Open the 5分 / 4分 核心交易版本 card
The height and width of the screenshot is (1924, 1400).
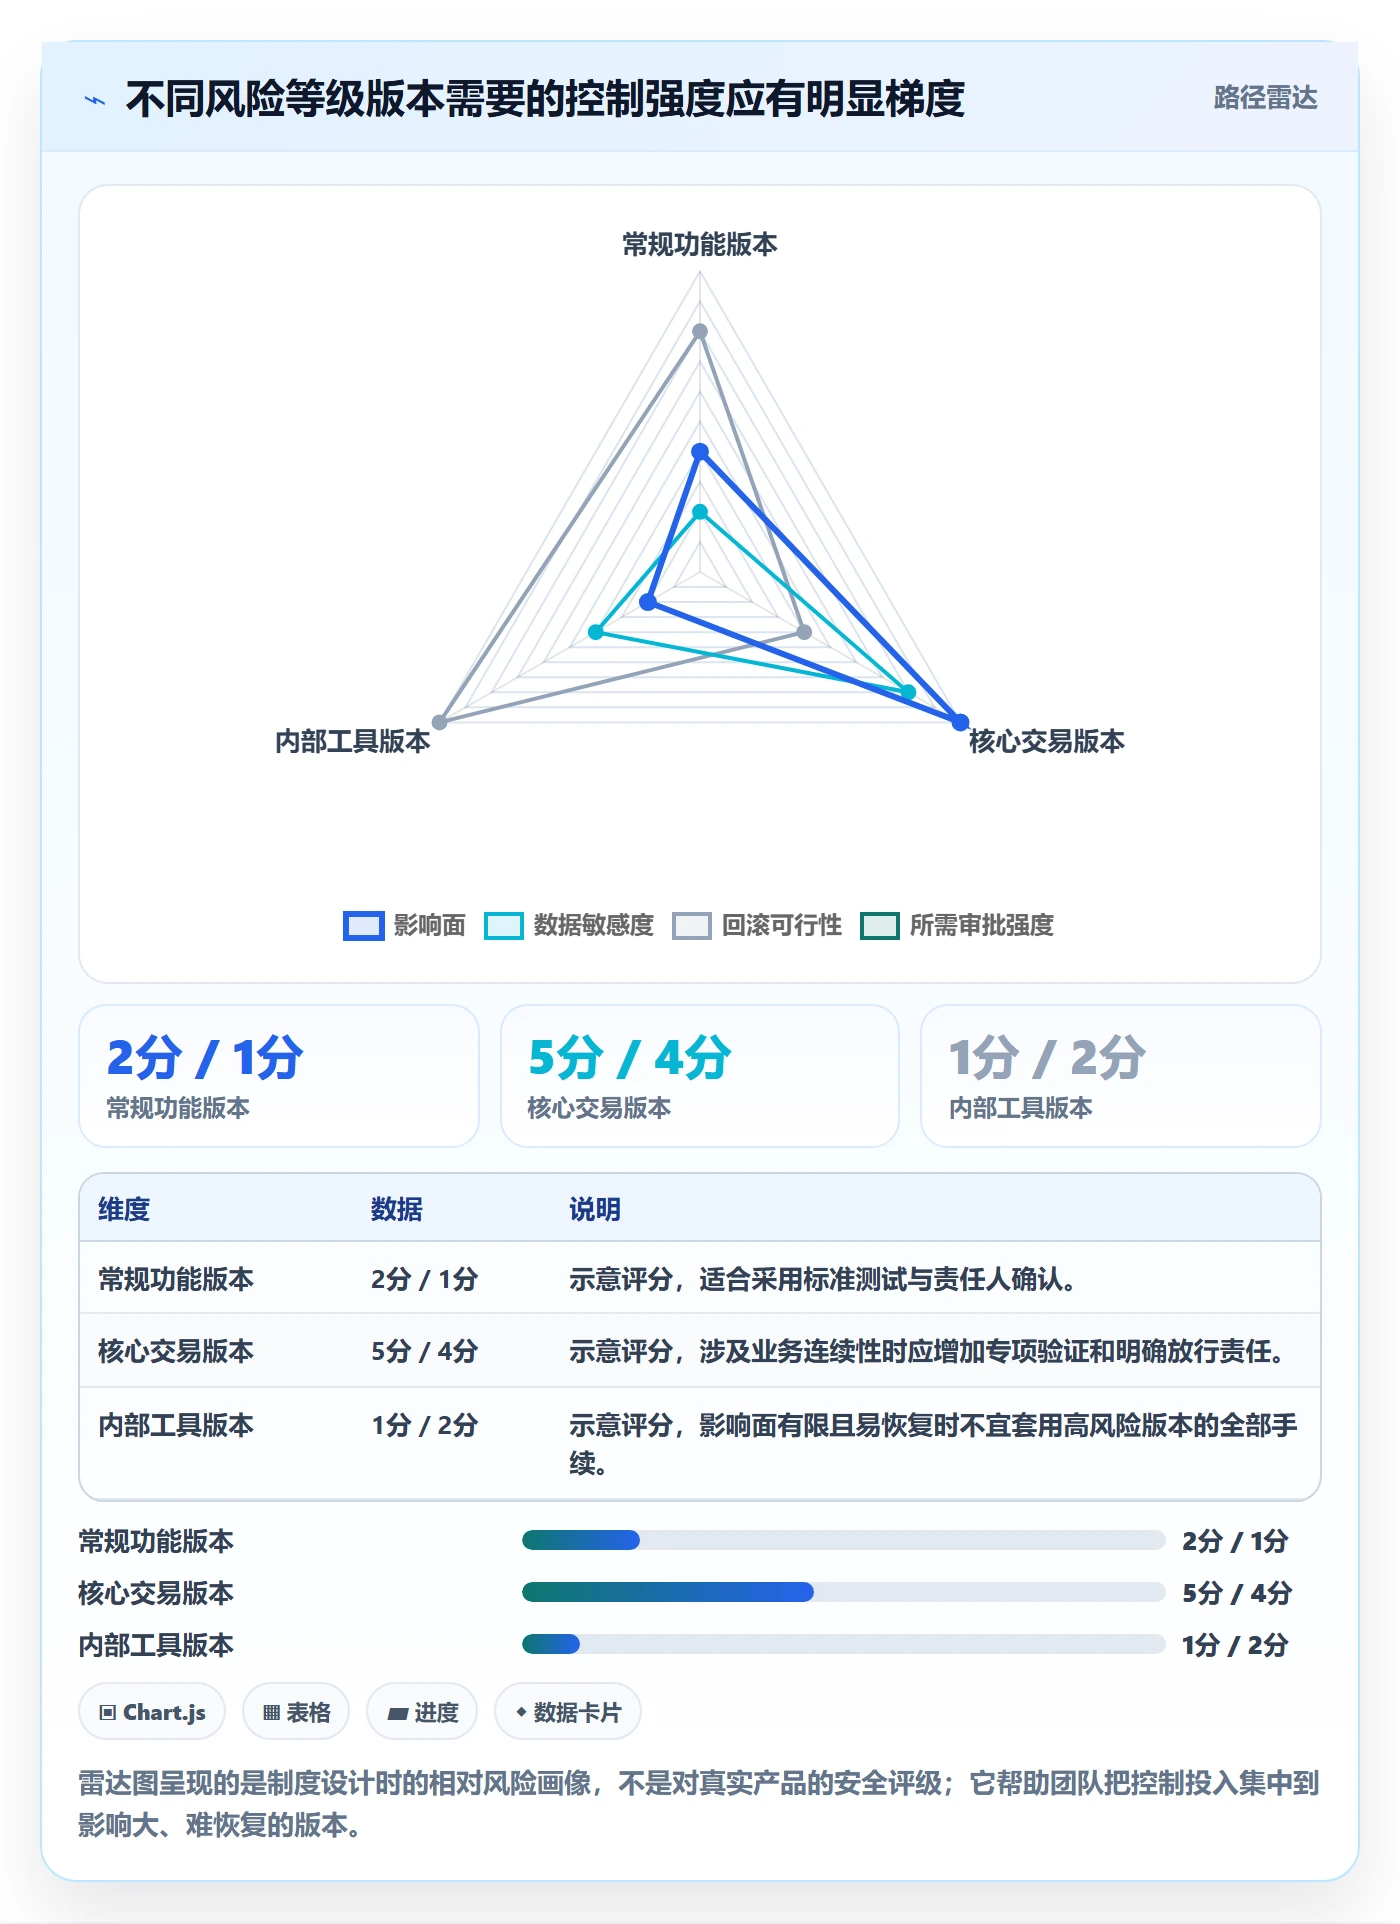(700, 1076)
